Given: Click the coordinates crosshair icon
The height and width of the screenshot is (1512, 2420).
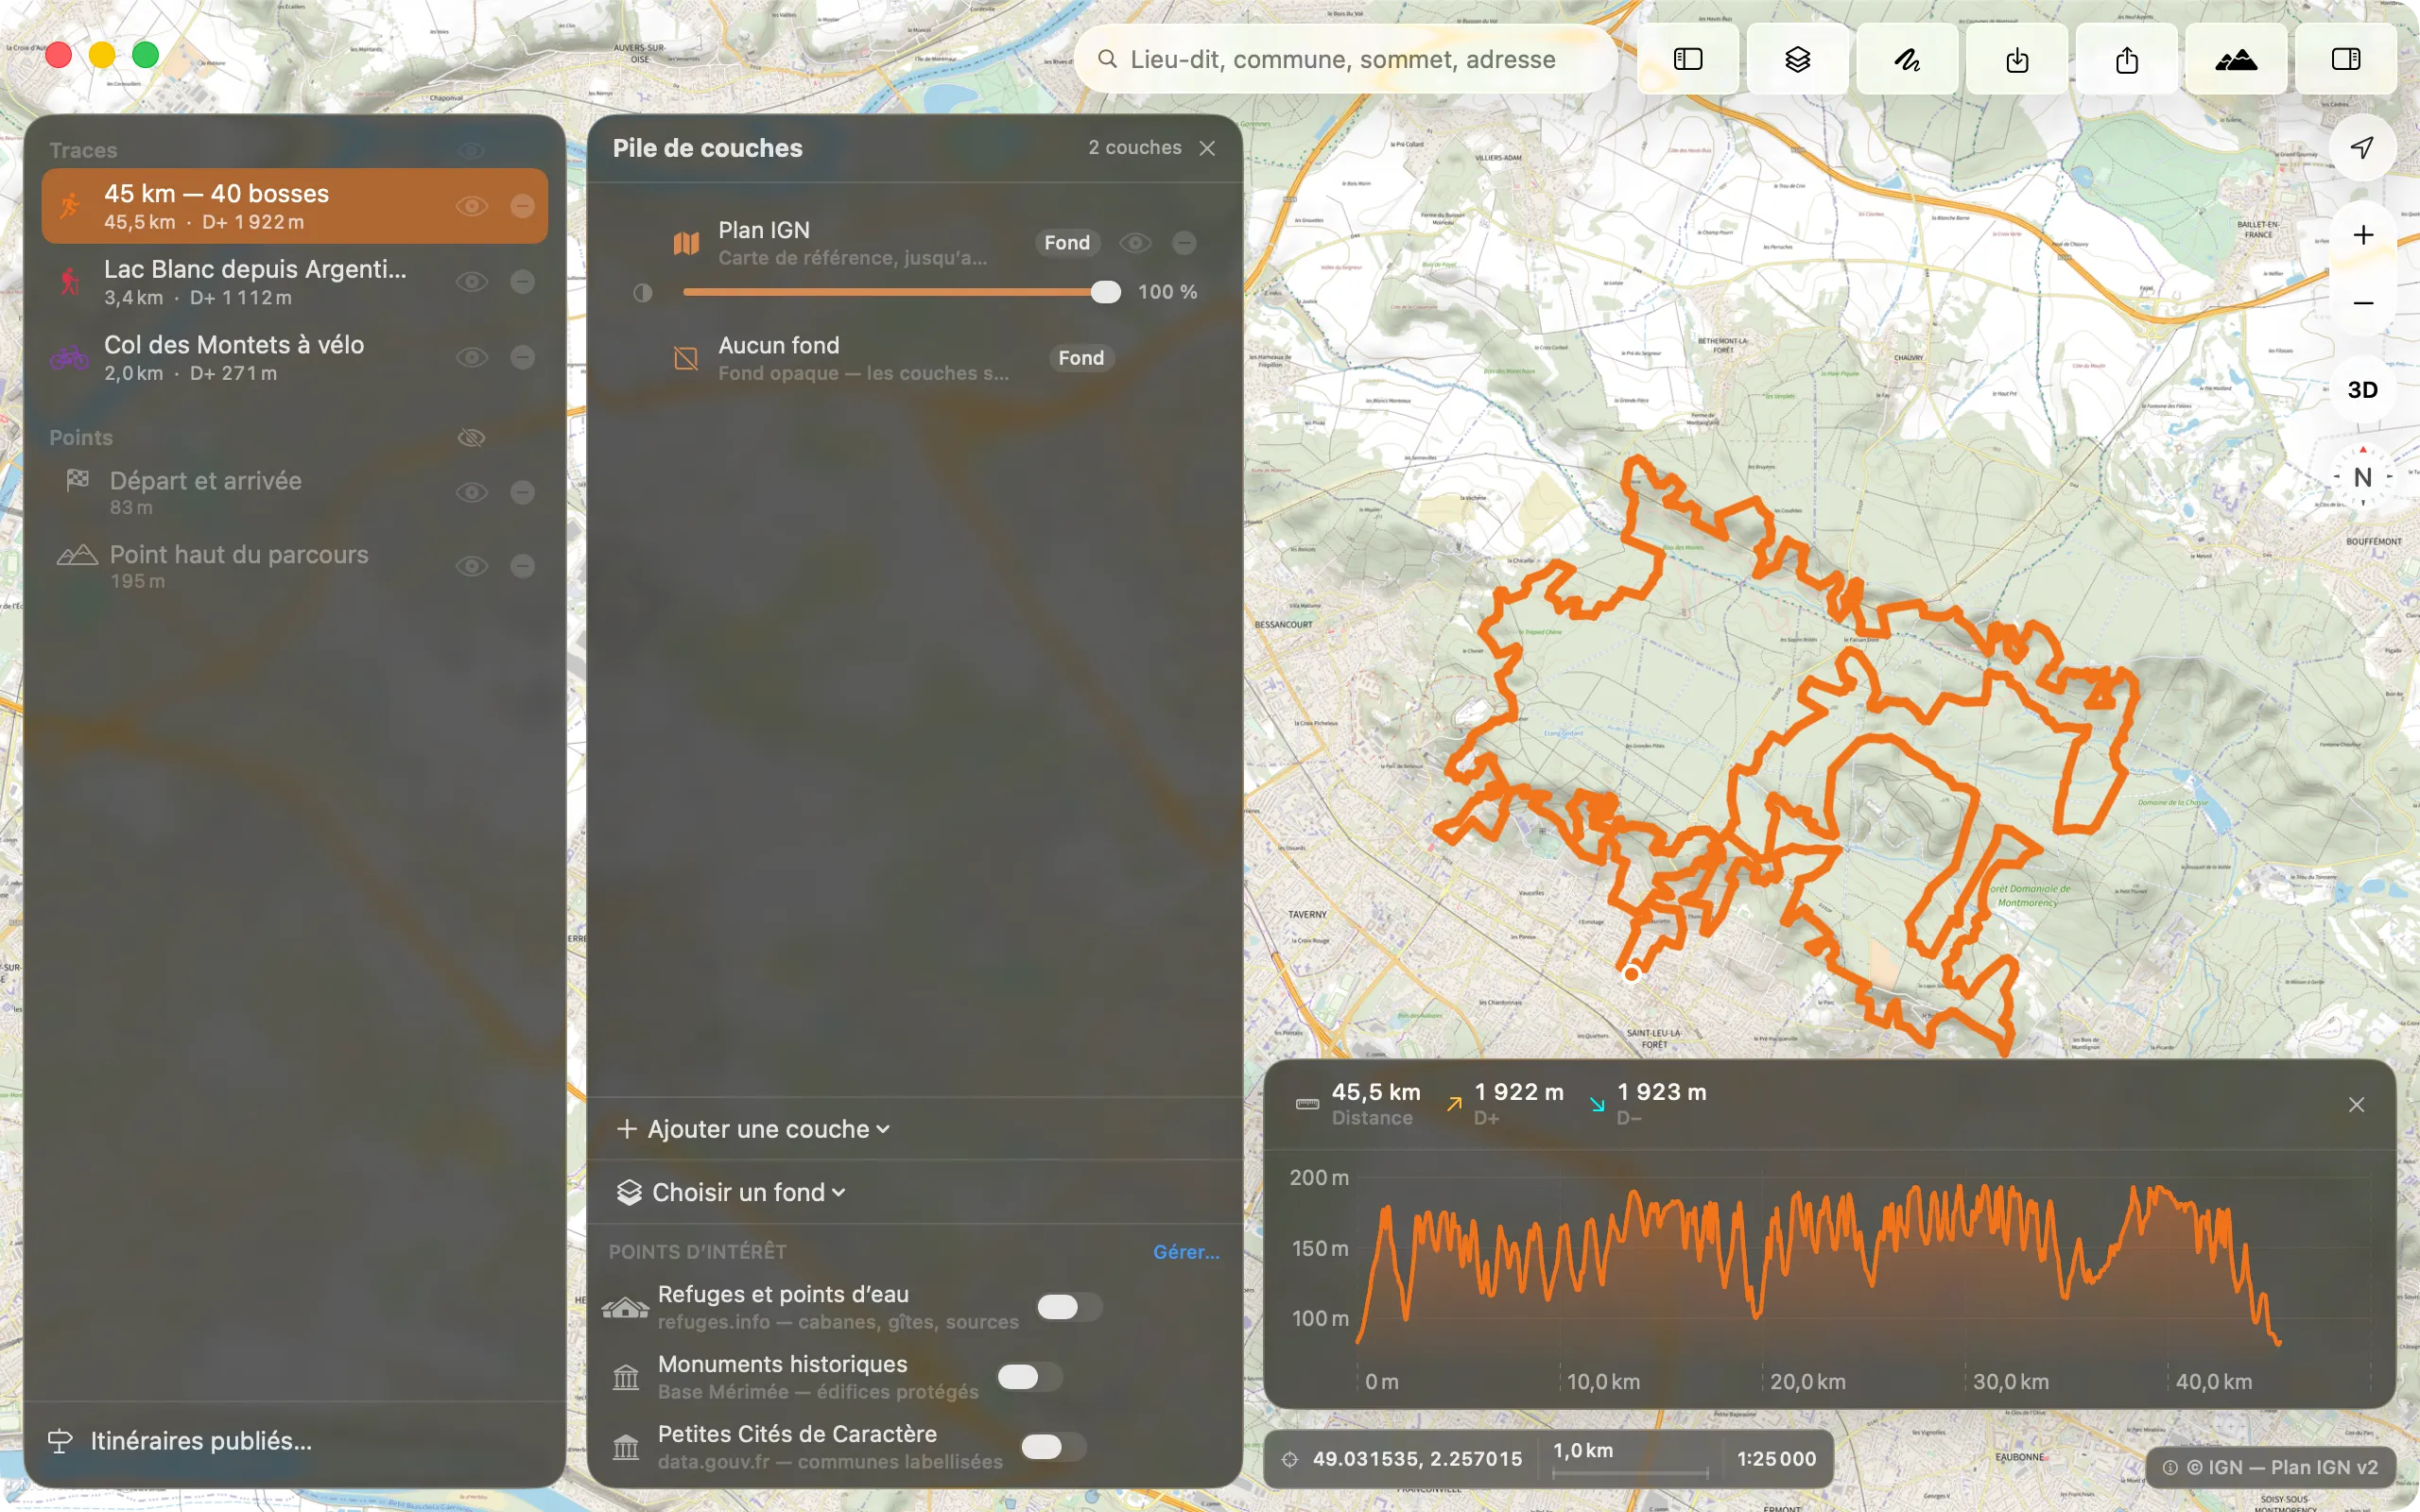Looking at the screenshot, I should (1290, 1459).
